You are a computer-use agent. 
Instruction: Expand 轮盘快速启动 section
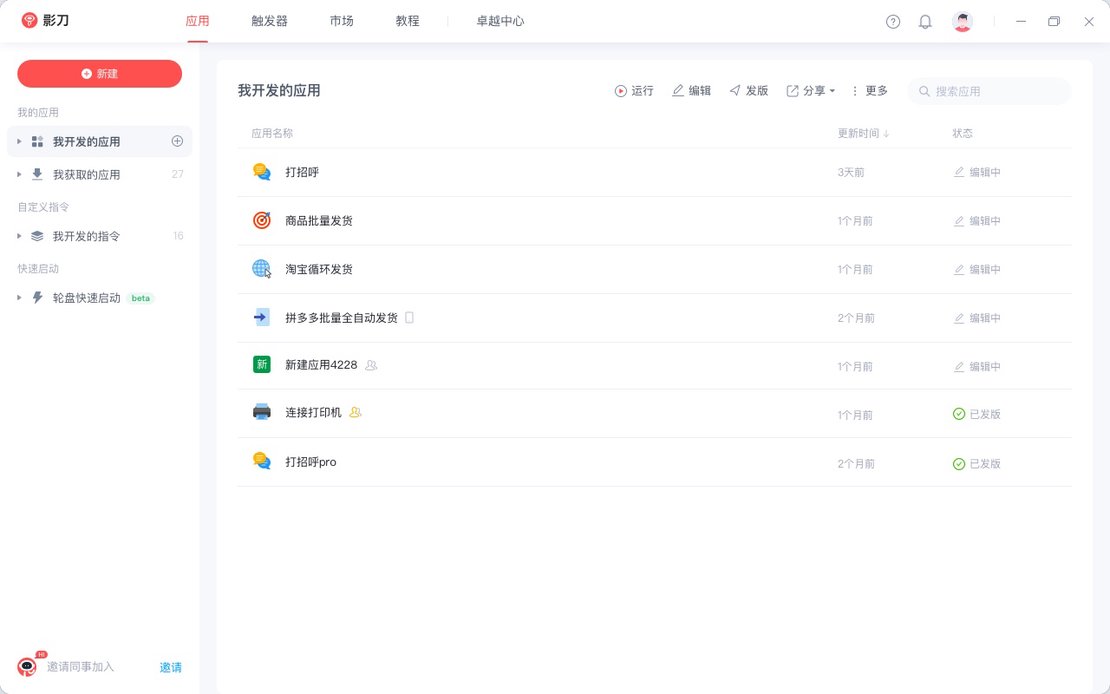coord(19,298)
